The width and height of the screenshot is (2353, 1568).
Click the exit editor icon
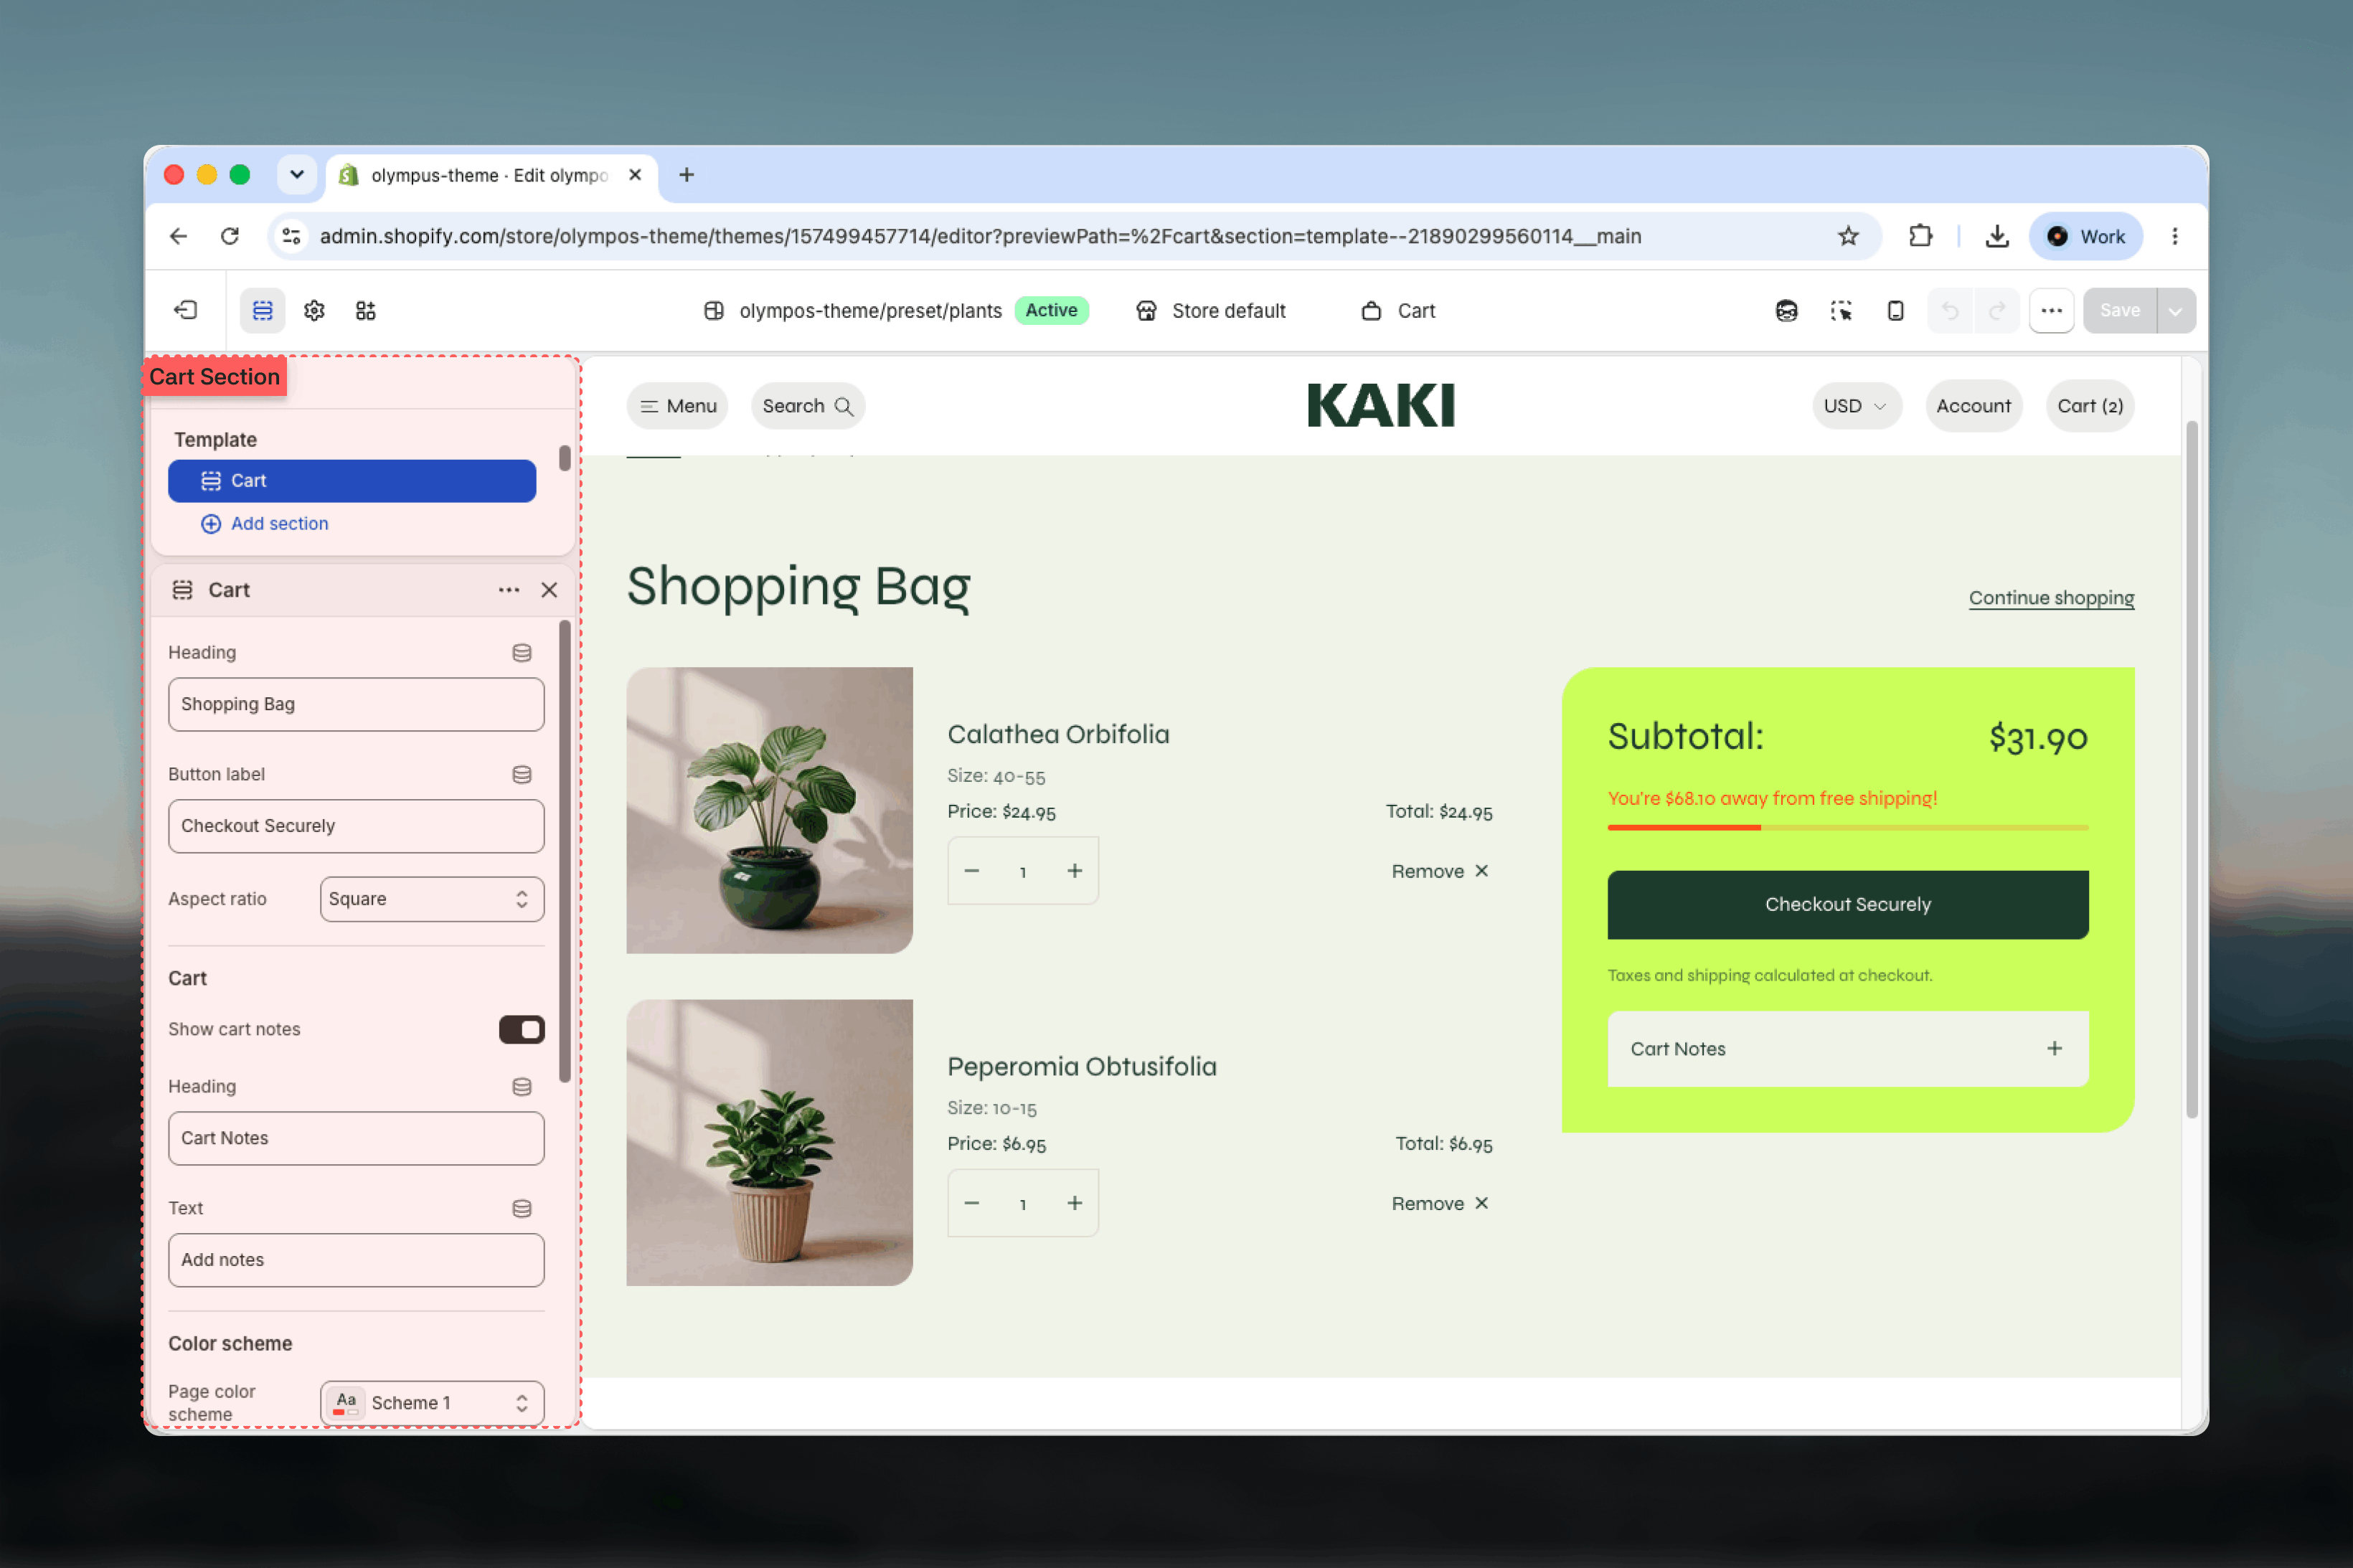(x=186, y=310)
